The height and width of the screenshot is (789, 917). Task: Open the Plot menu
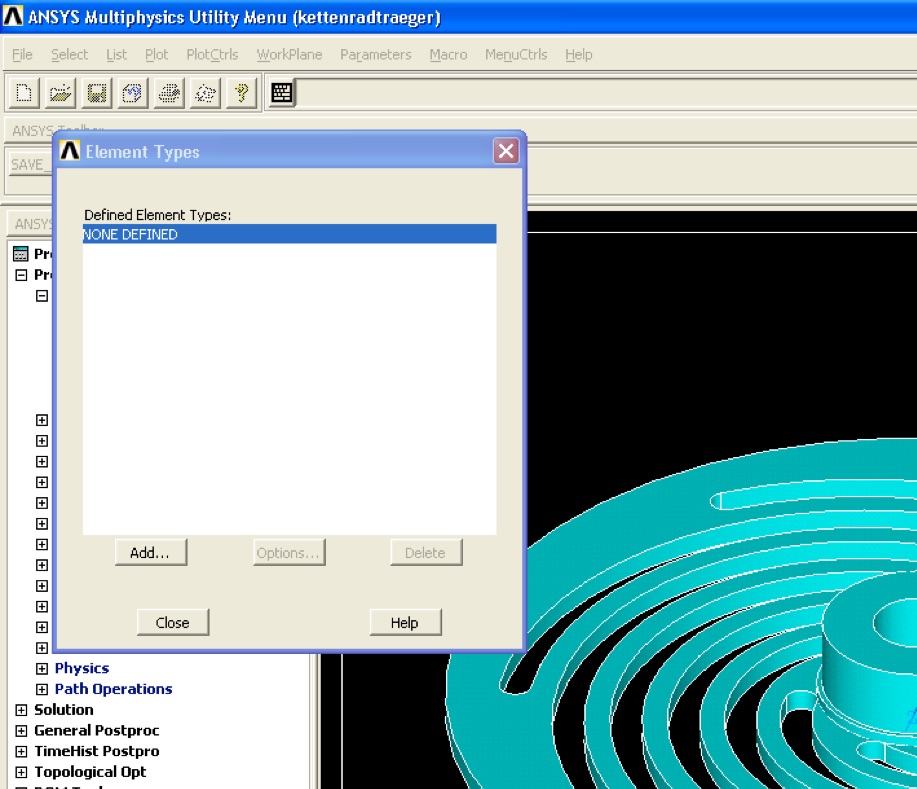[157, 54]
